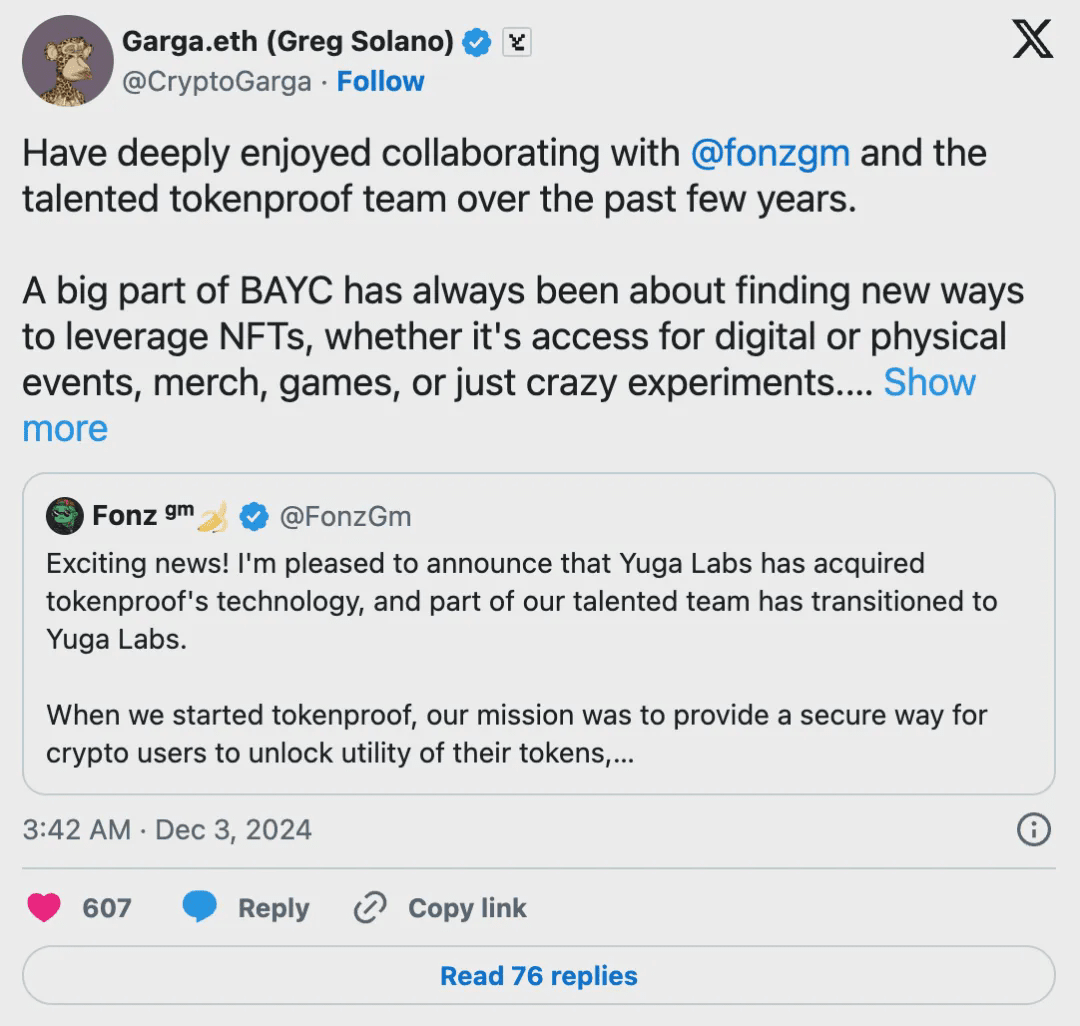Click the Garga.eth (Greg Solano) display name
Viewport: 1080px width, 1026px height.
(288, 42)
